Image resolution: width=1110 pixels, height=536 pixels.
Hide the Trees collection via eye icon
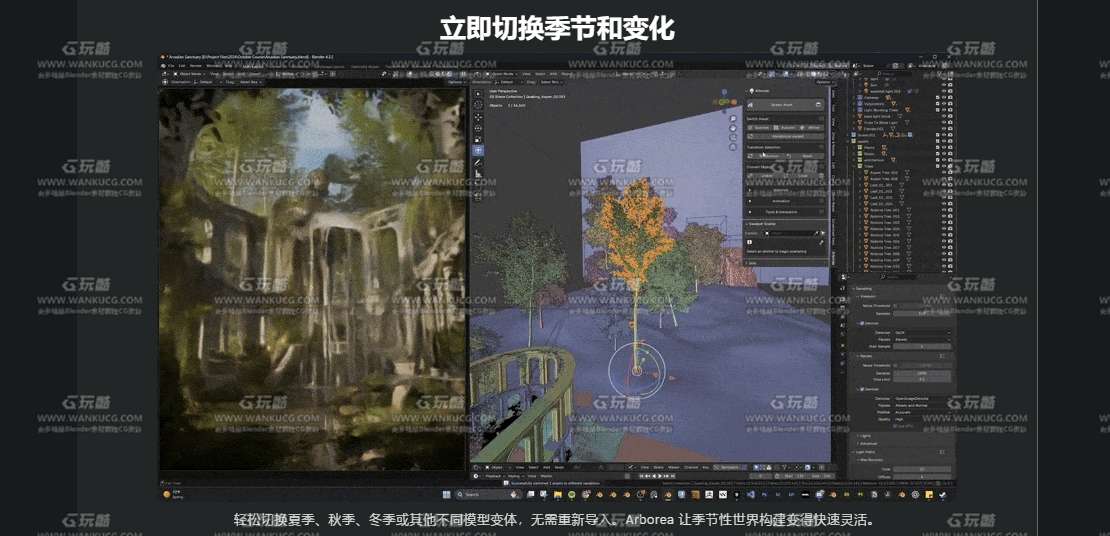(x=944, y=166)
